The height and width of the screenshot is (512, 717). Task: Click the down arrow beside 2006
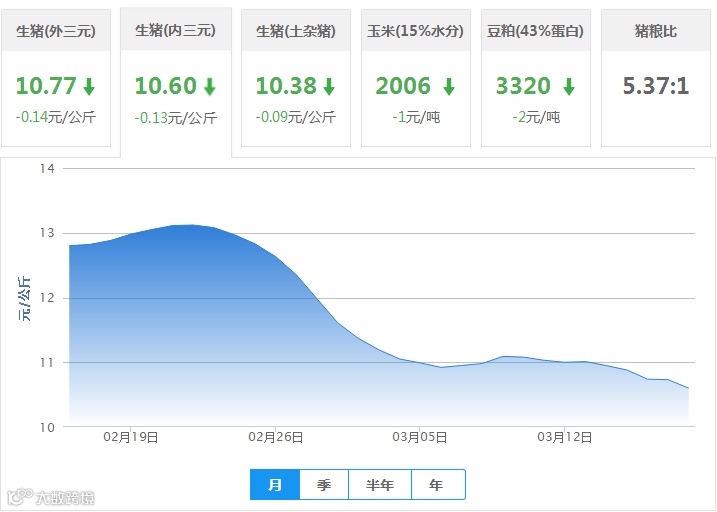(449, 86)
